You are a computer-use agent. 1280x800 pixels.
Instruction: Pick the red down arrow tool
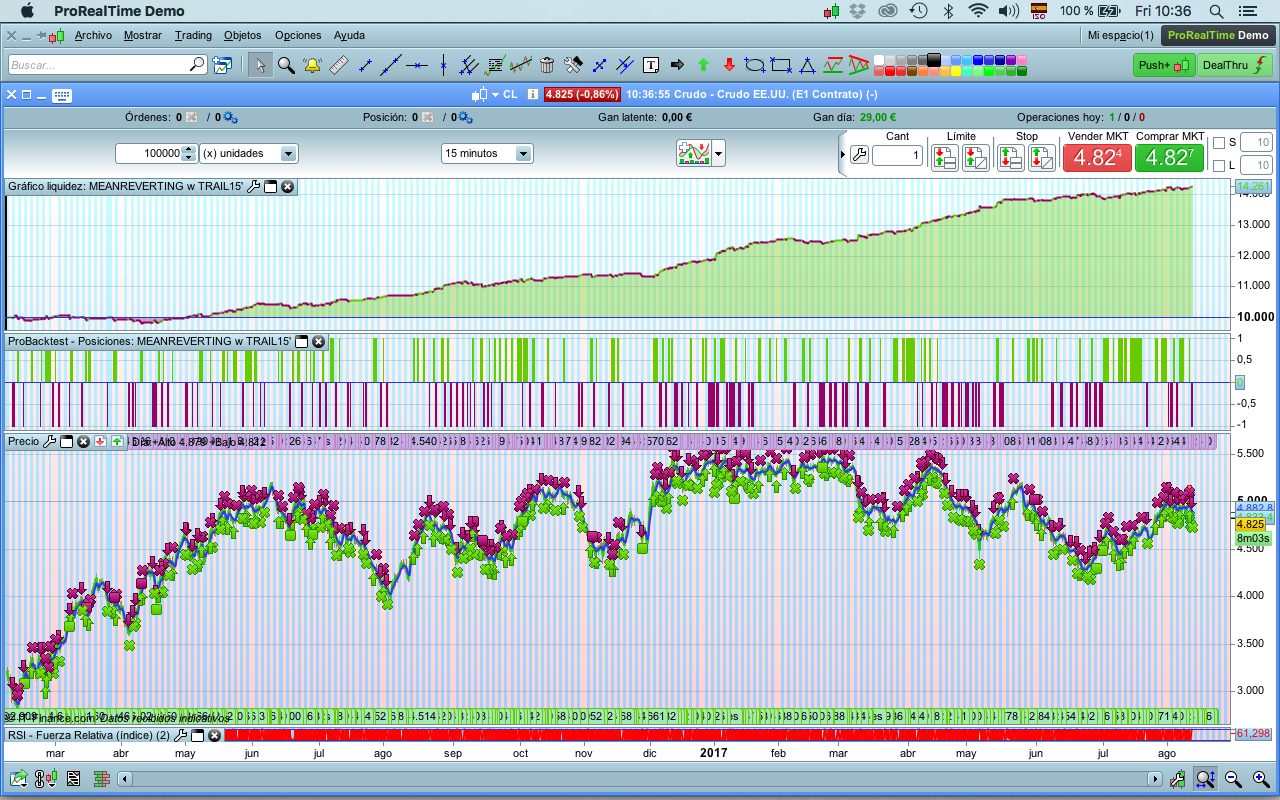pos(729,65)
